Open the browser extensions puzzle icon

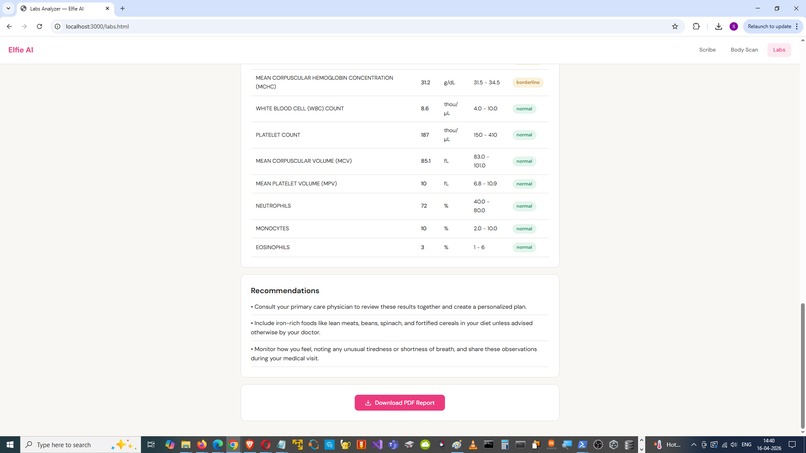click(696, 26)
